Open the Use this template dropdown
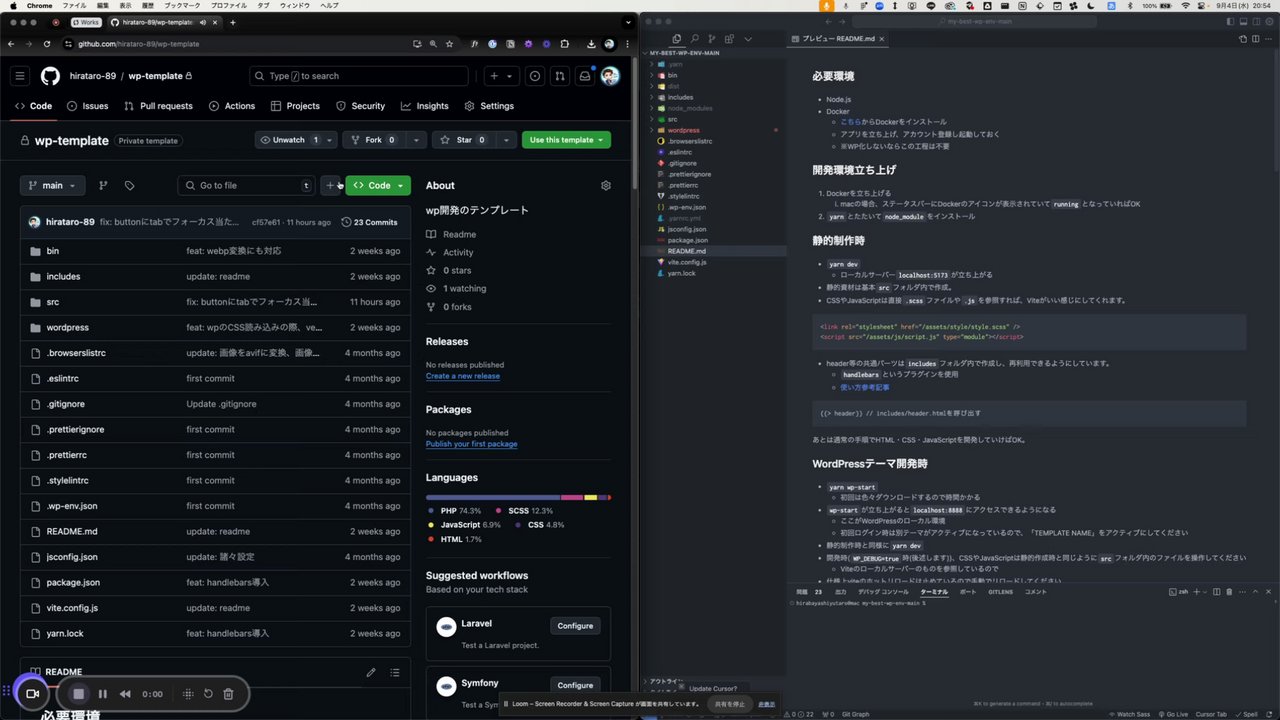 [566, 140]
